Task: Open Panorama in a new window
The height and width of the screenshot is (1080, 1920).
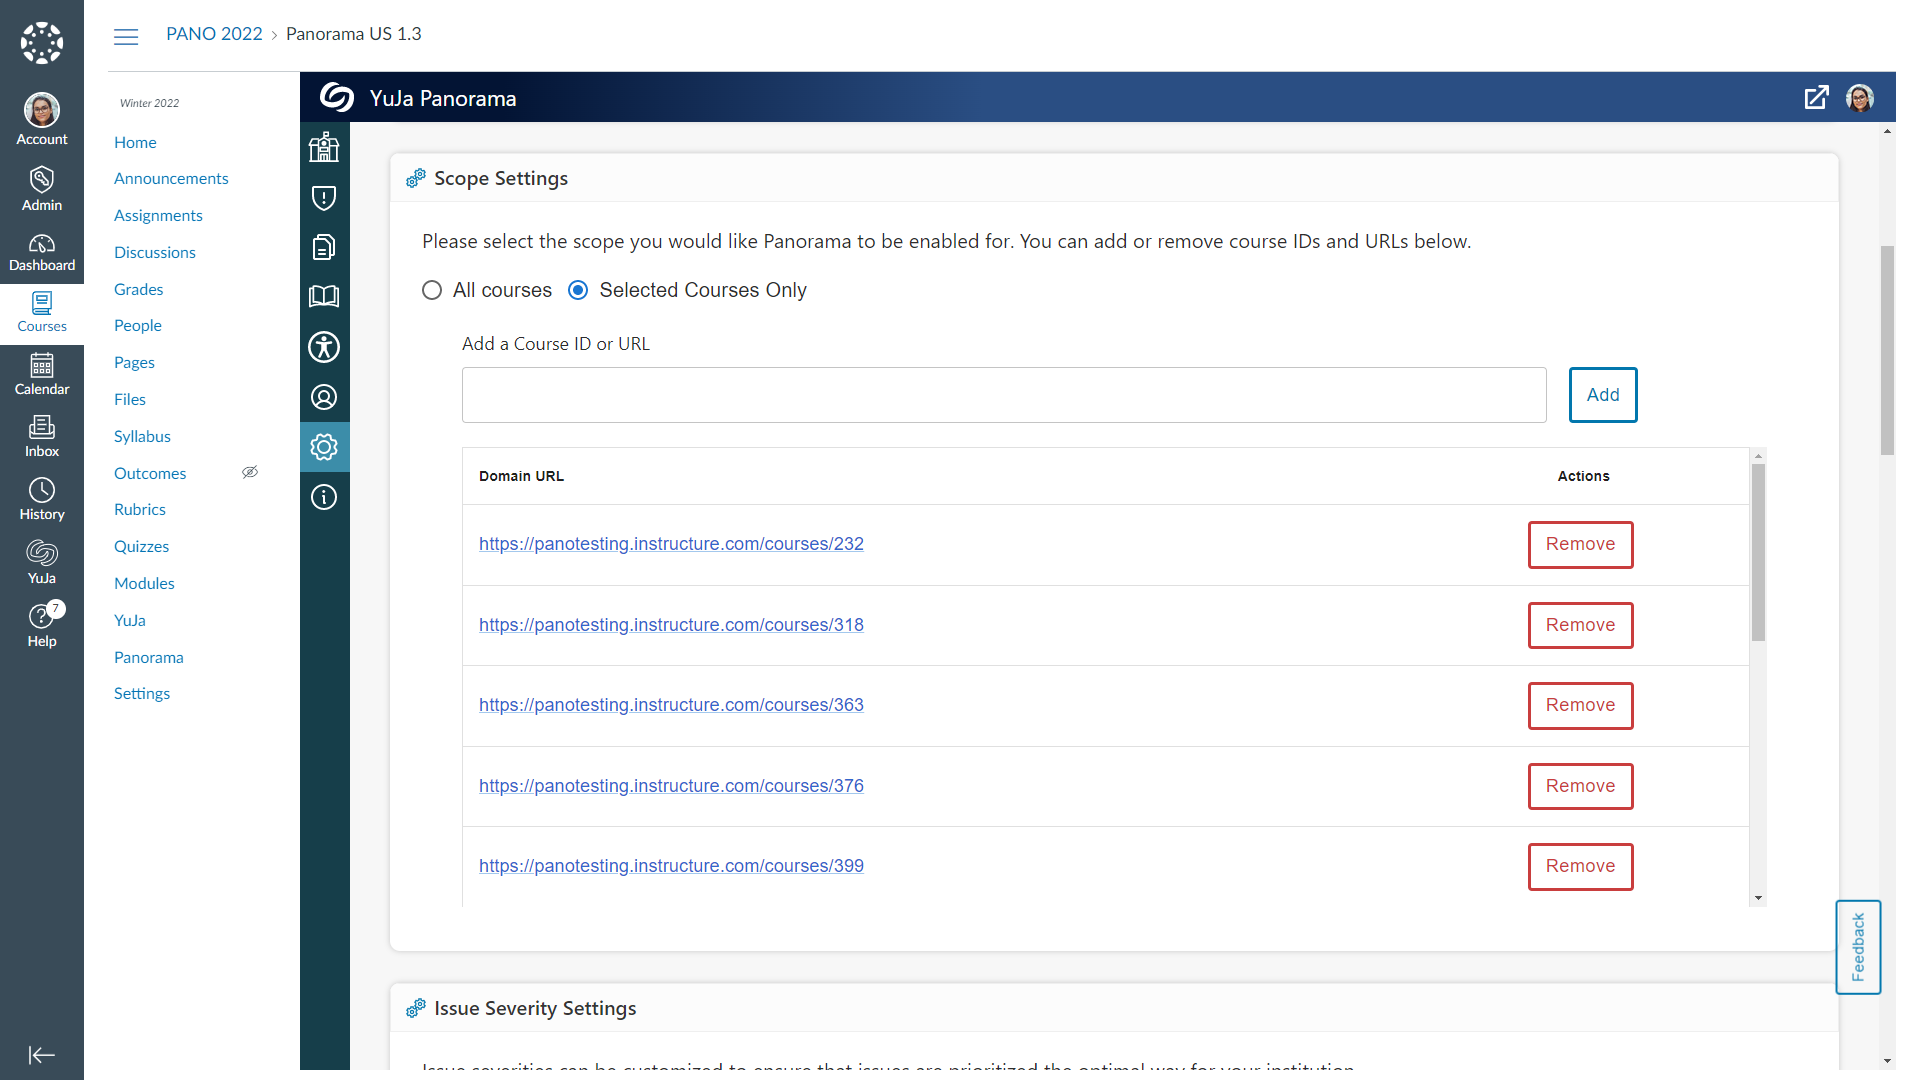Action: (1816, 97)
